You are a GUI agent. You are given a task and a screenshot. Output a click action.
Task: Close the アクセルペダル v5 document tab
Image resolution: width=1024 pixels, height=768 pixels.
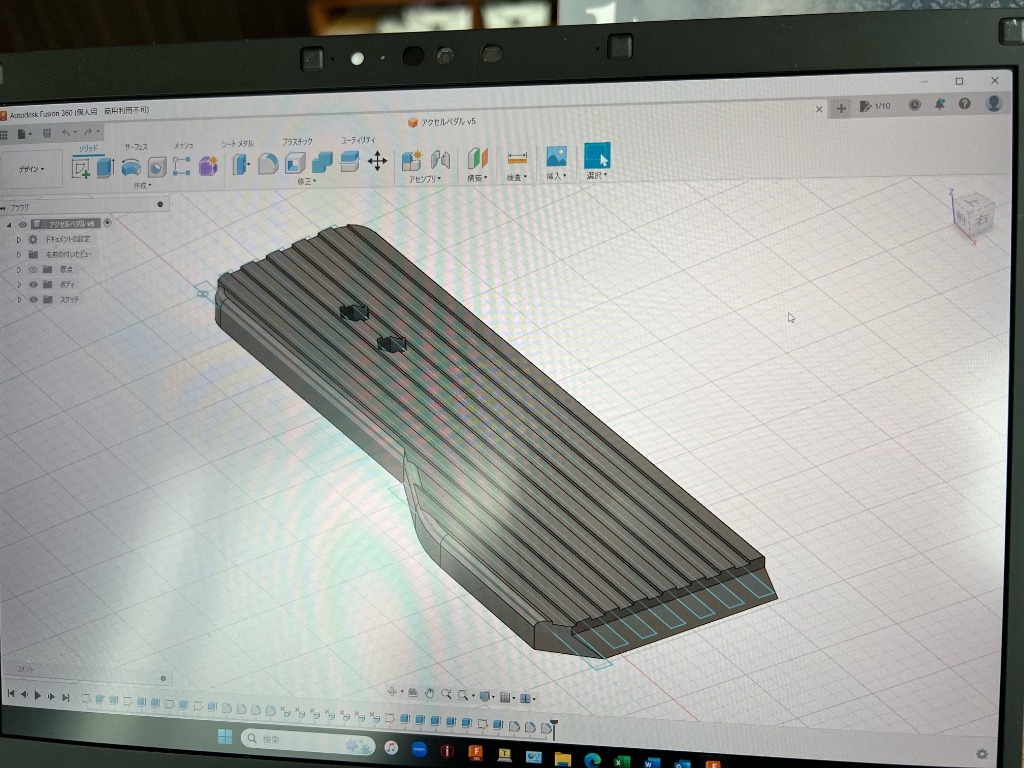coord(819,109)
